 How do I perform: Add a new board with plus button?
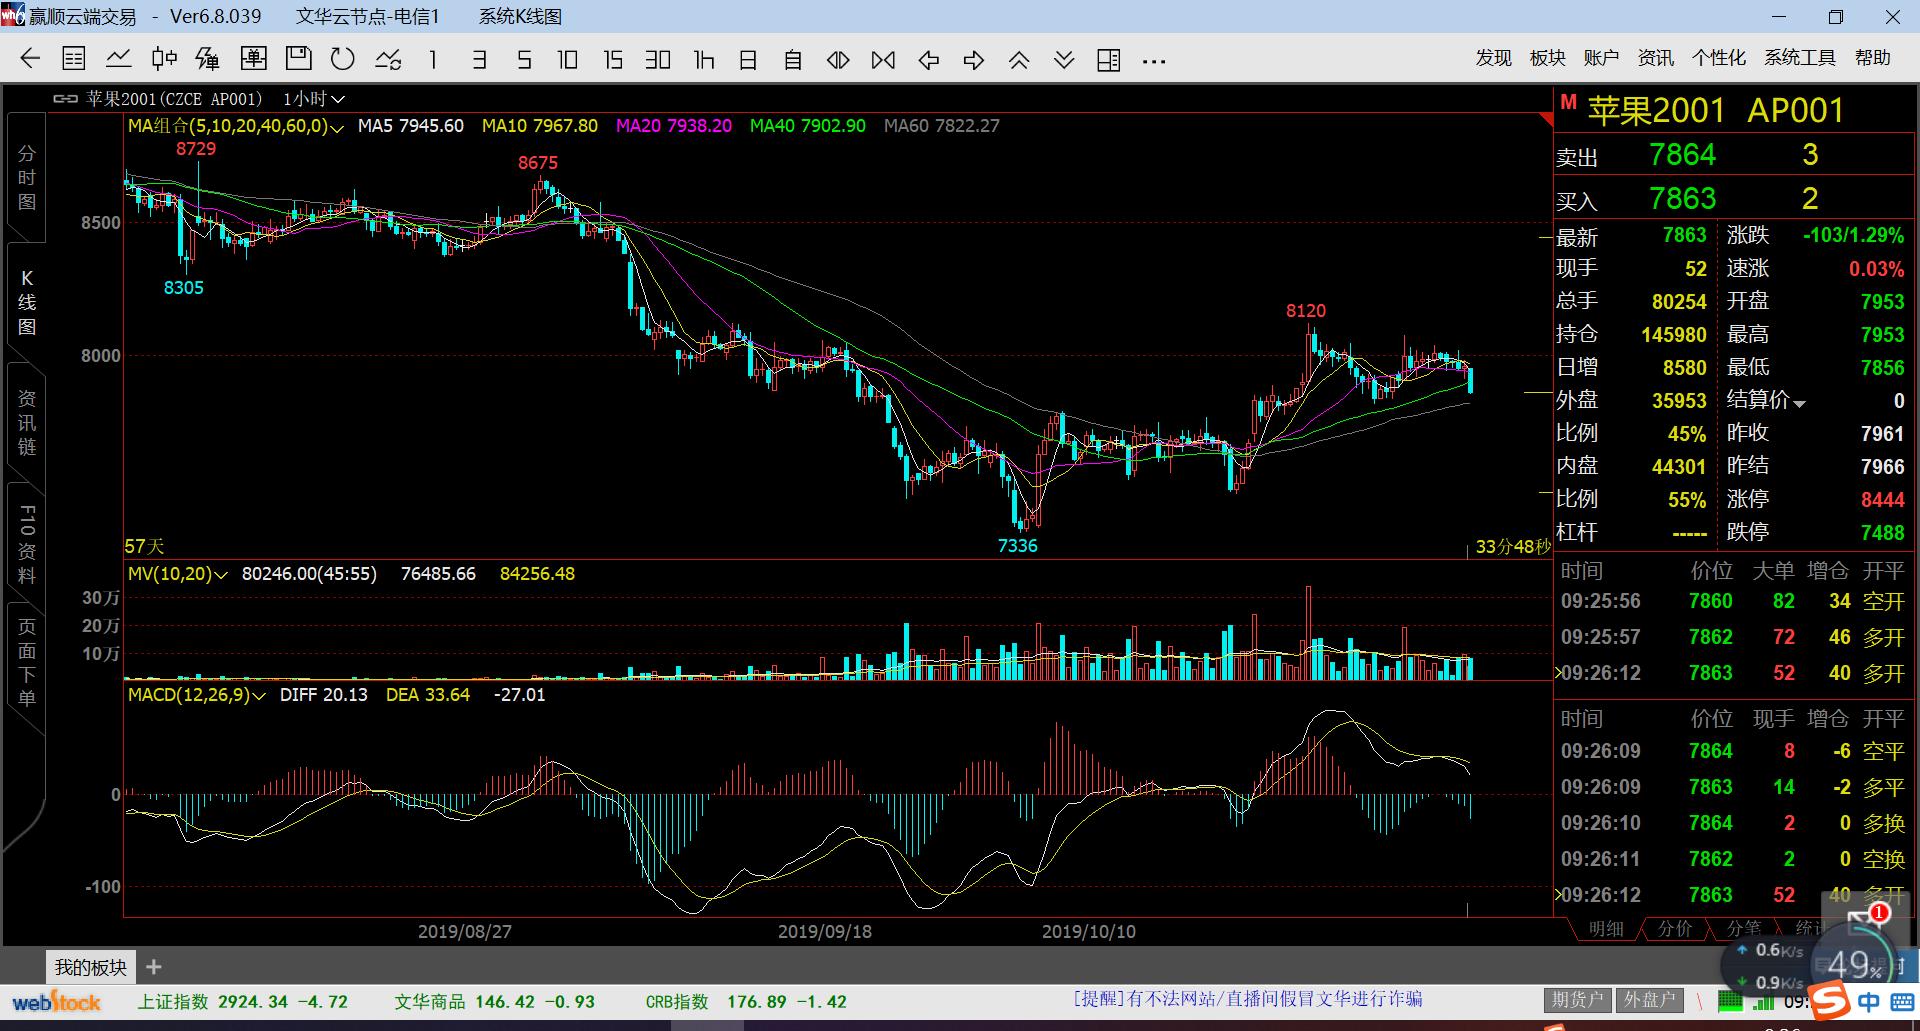coord(154,967)
